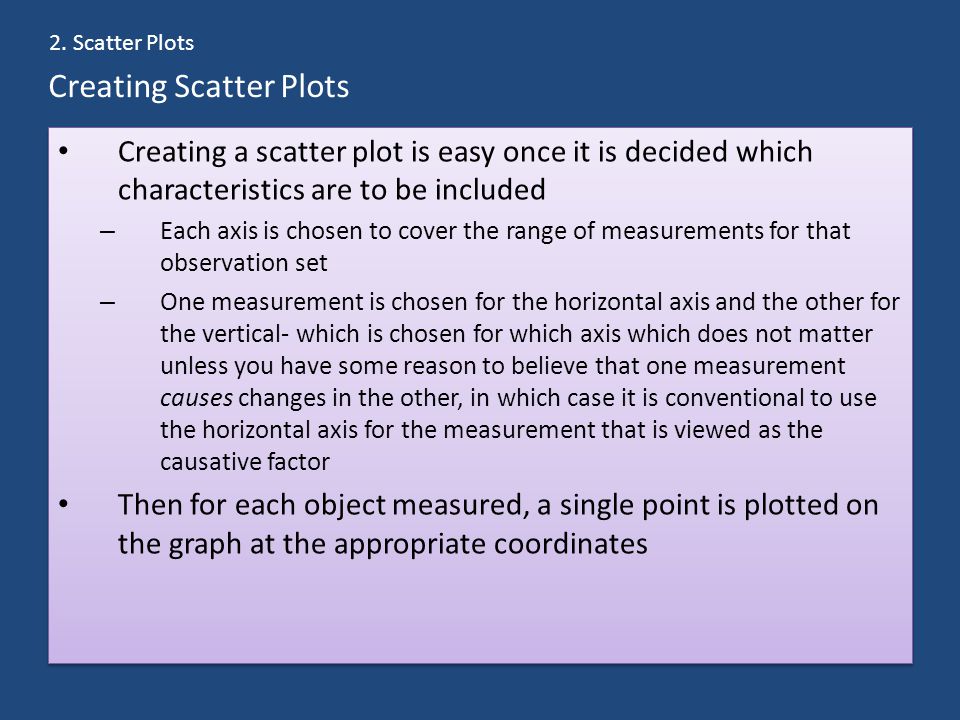
Task: Click the phrase 'causative factor'
Action: click(x=245, y=462)
